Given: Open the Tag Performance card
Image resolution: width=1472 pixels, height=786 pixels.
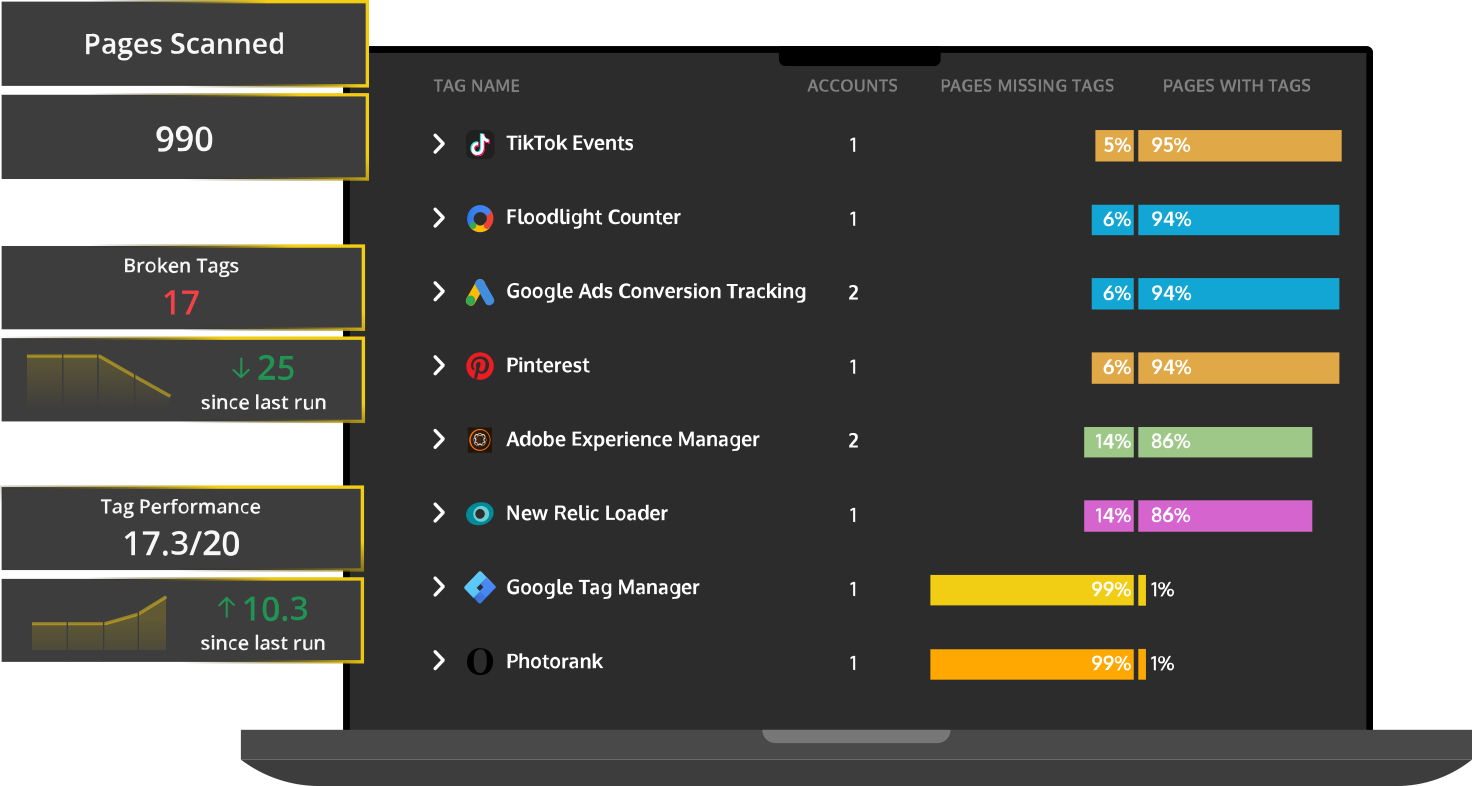Looking at the screenshot, I should [181, 529].
